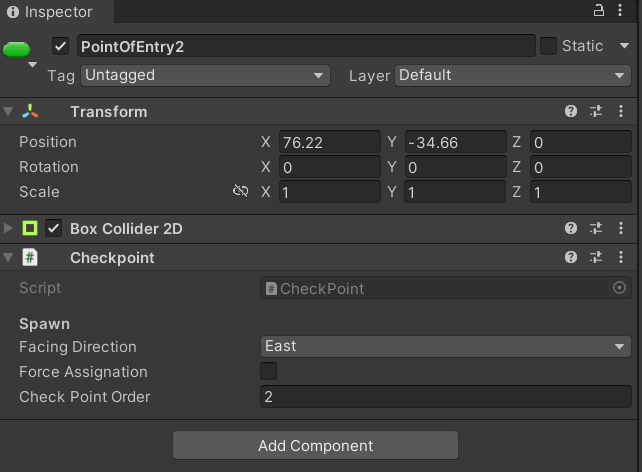
Task: Click Rotation Y field
Action: 455,167
